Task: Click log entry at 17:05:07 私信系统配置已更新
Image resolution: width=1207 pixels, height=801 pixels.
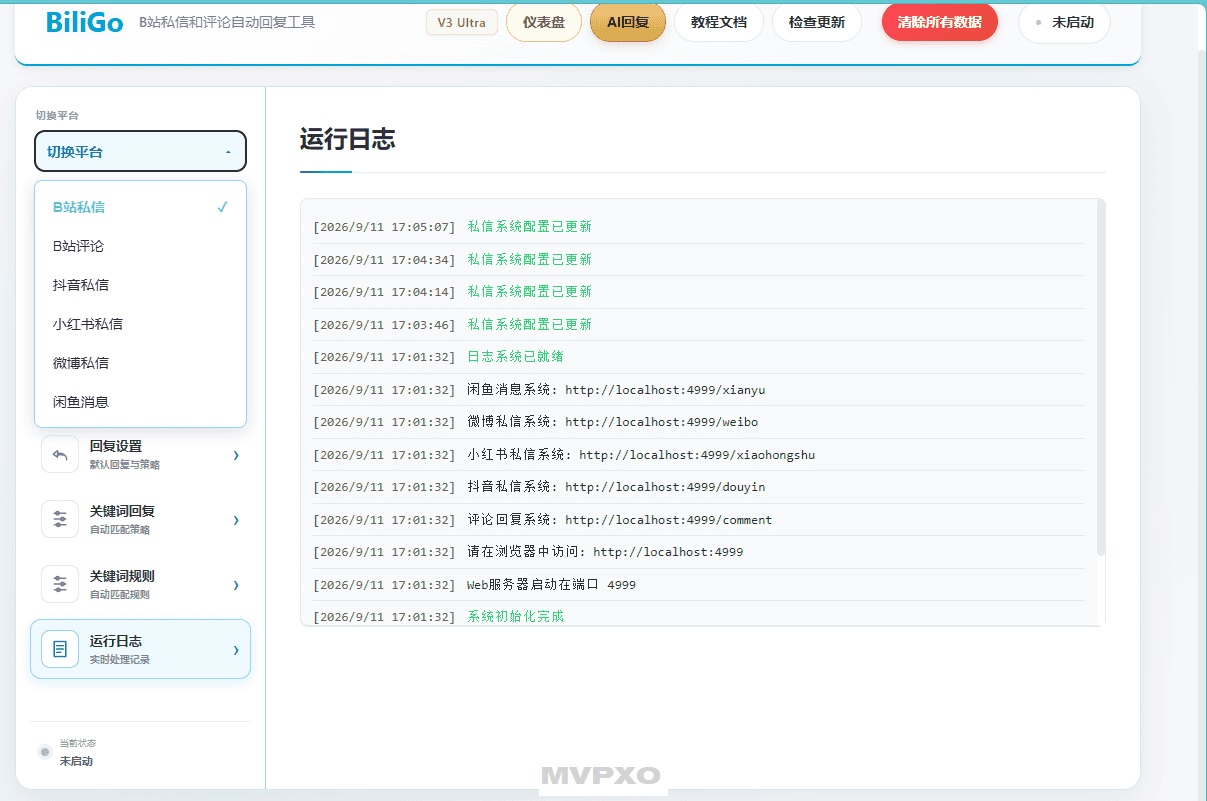Action: point(698,227)
